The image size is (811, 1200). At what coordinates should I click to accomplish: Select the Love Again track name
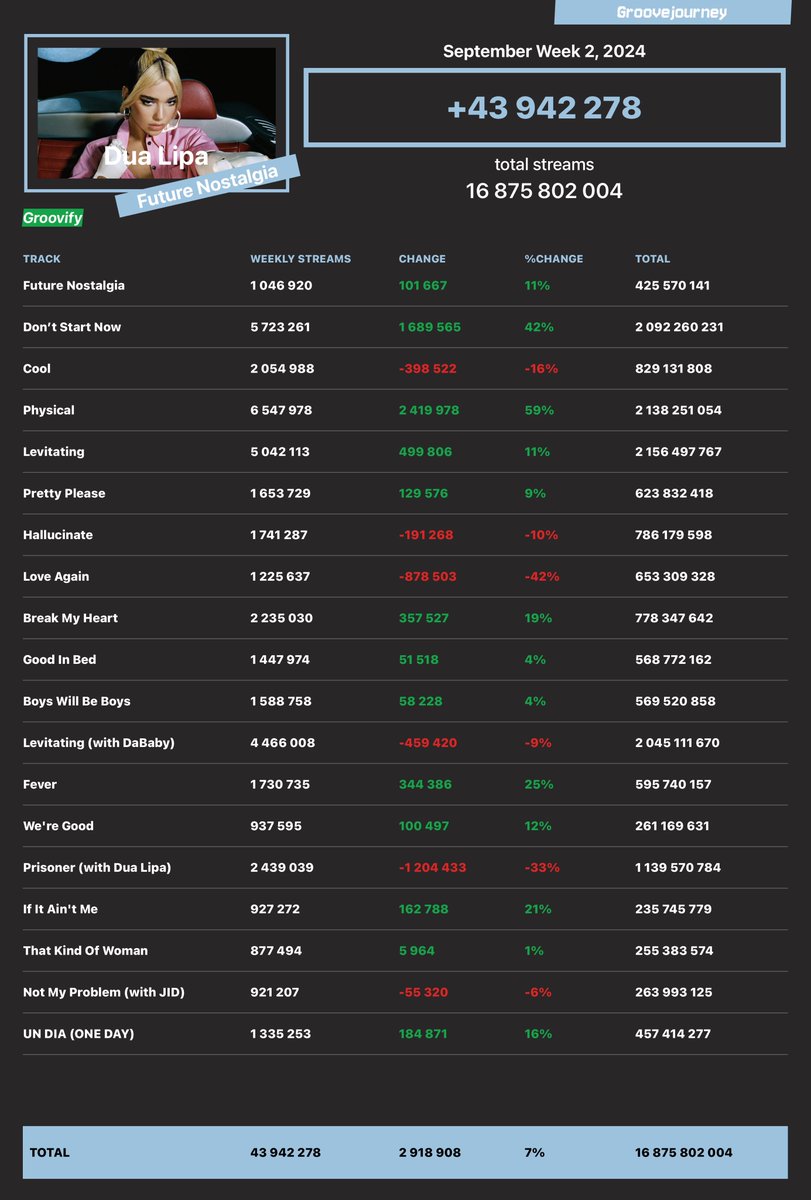[56, 576]
